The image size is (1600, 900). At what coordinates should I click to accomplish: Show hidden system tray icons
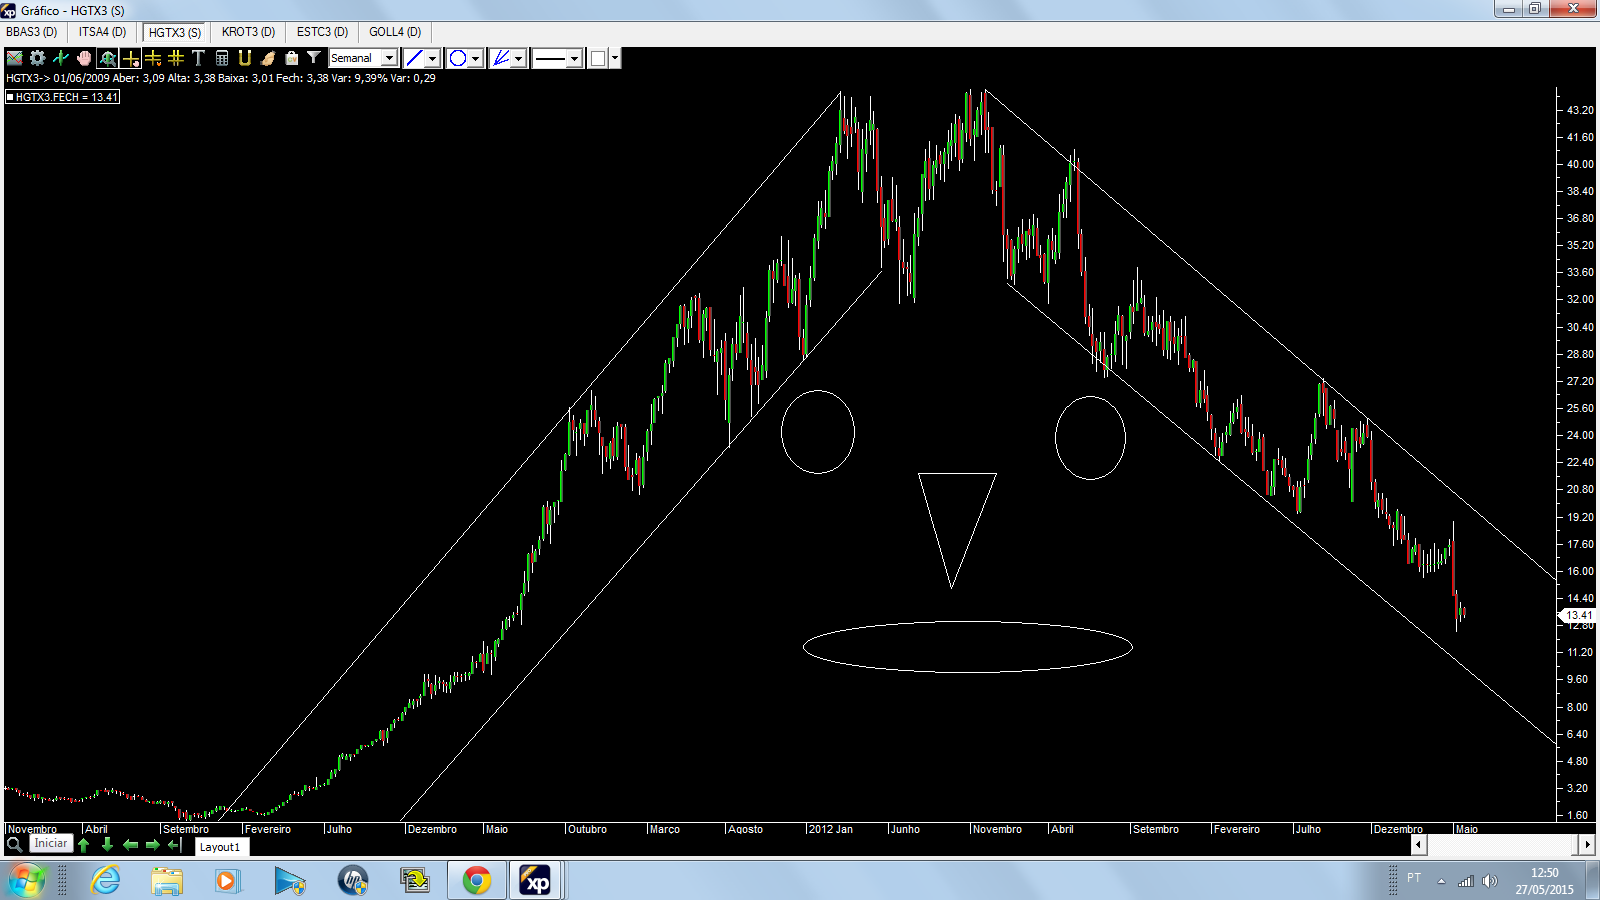click(x=1441, y=881)
